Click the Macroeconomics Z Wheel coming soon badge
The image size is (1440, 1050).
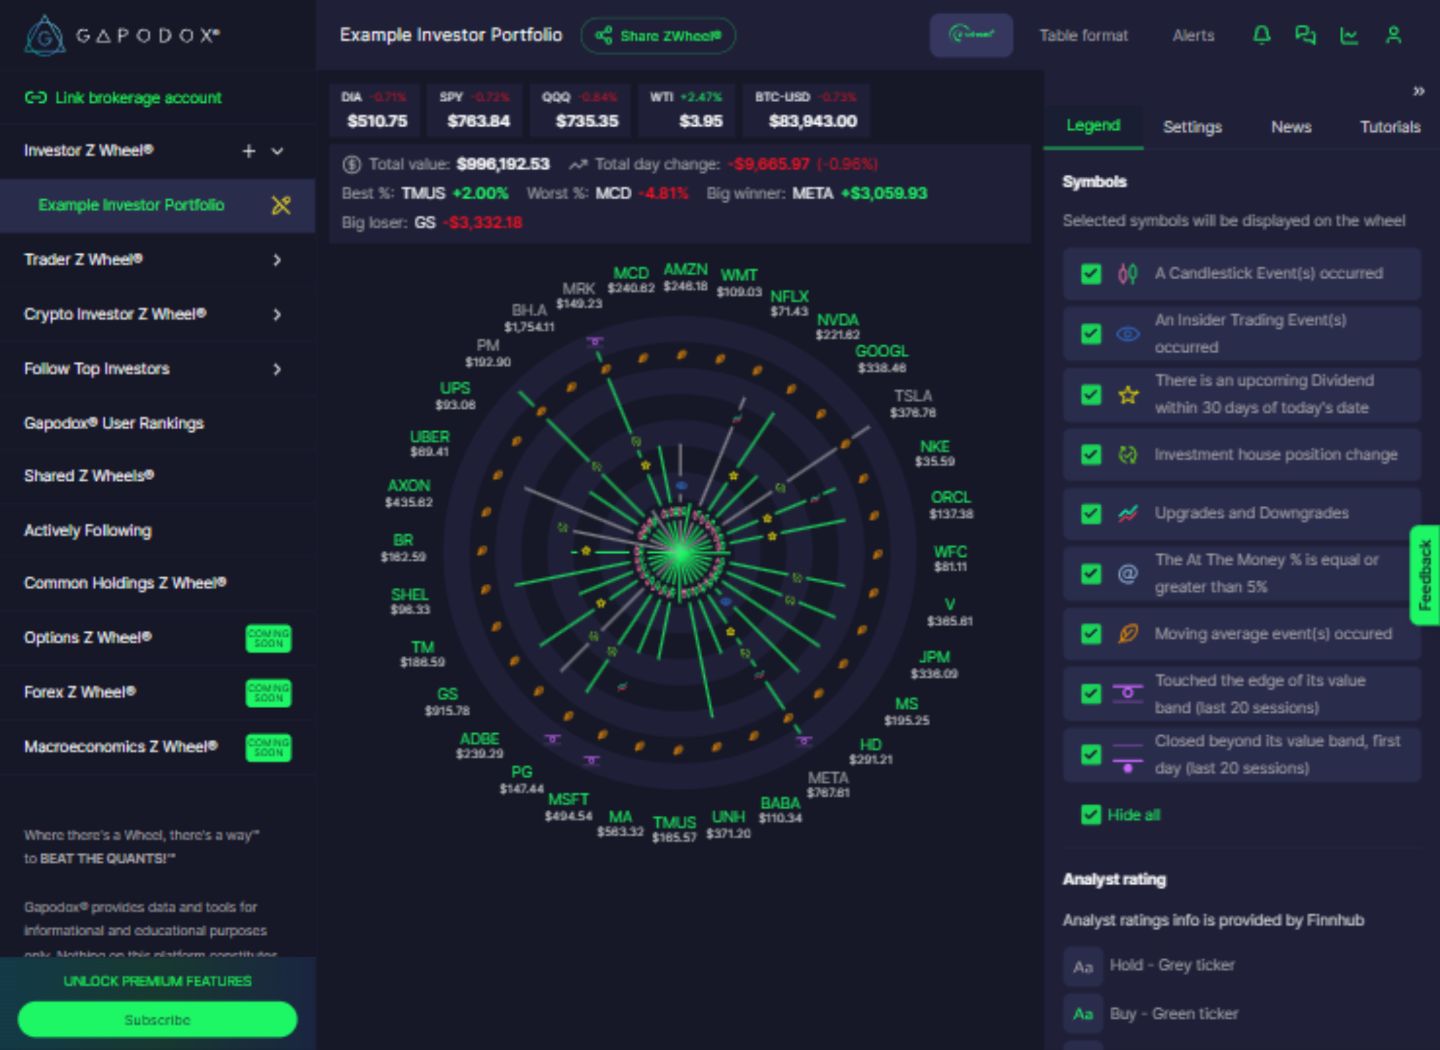click(268, 747)
